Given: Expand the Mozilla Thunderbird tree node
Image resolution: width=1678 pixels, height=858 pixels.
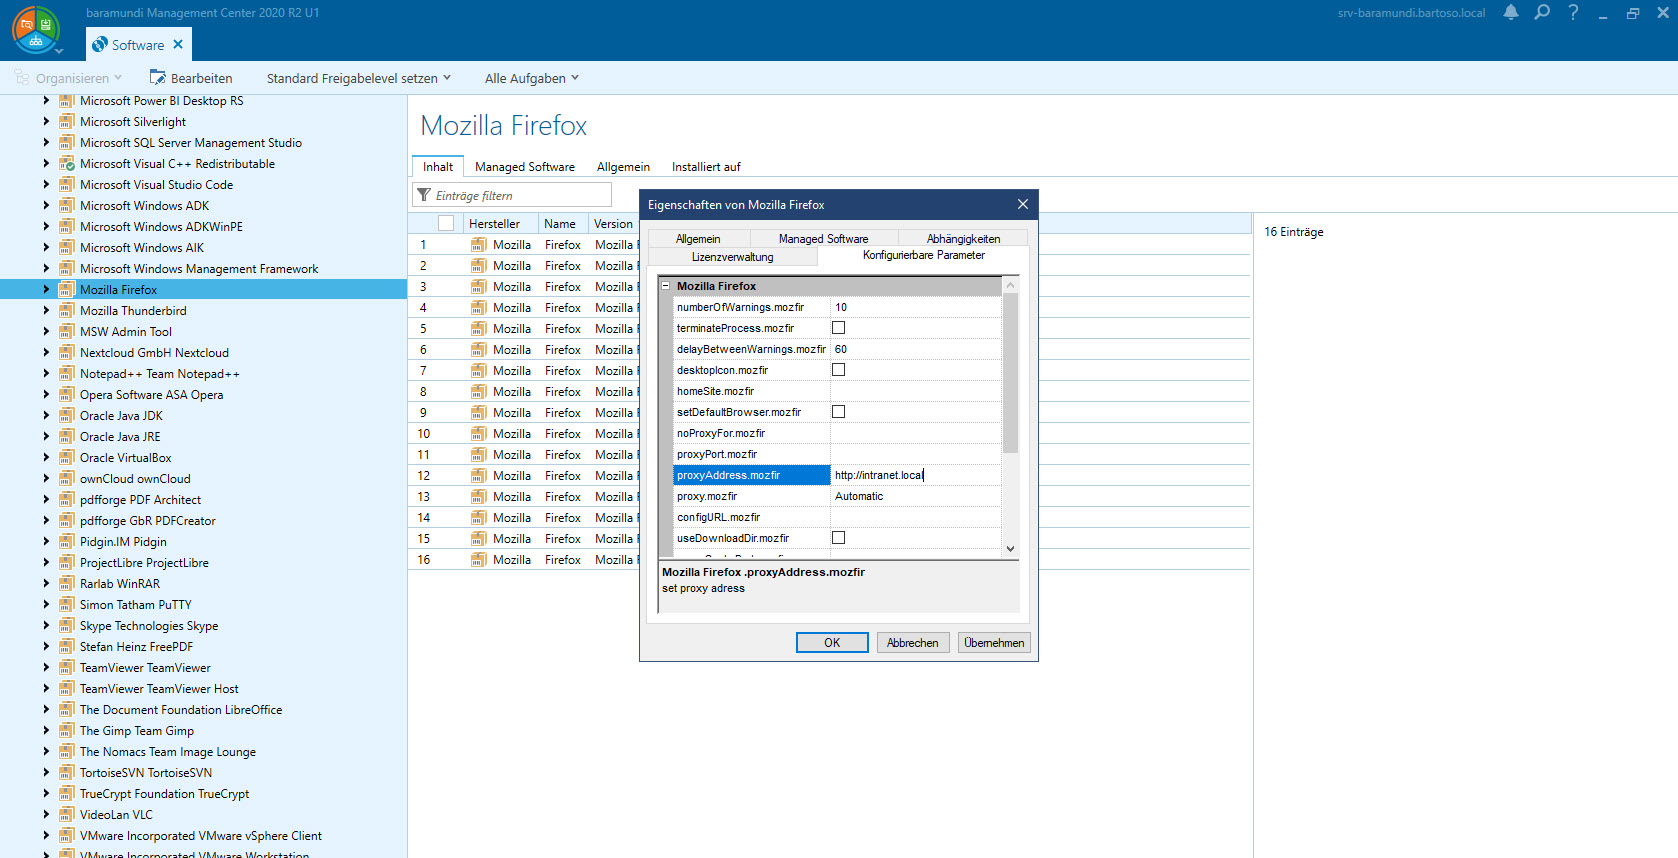Looking at the screenshot, I should [x=46, y=310].
